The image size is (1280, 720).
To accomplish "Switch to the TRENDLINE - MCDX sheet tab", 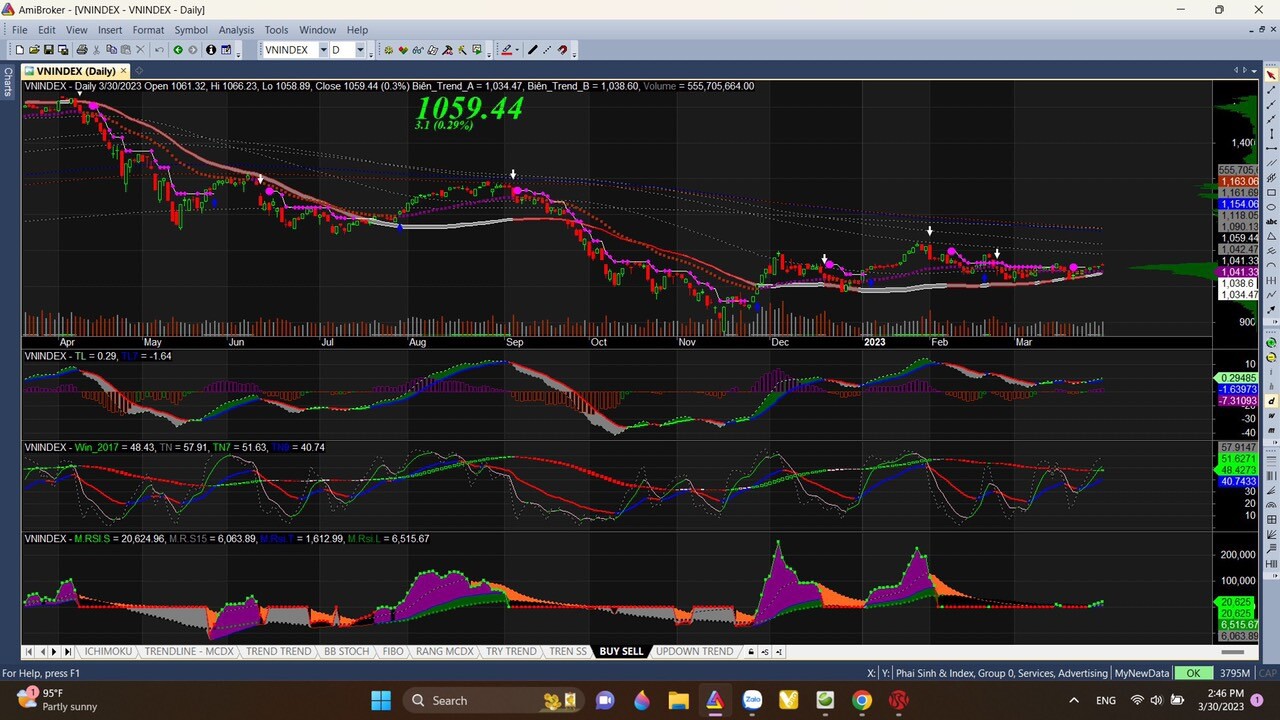I will click(x=189, y=651).
